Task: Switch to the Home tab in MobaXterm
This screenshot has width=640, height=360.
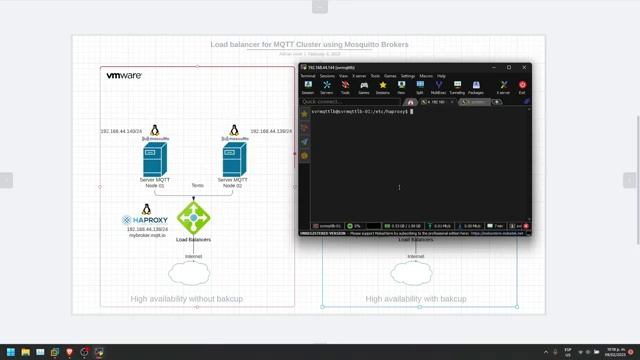Action: (x=410, y=102)
